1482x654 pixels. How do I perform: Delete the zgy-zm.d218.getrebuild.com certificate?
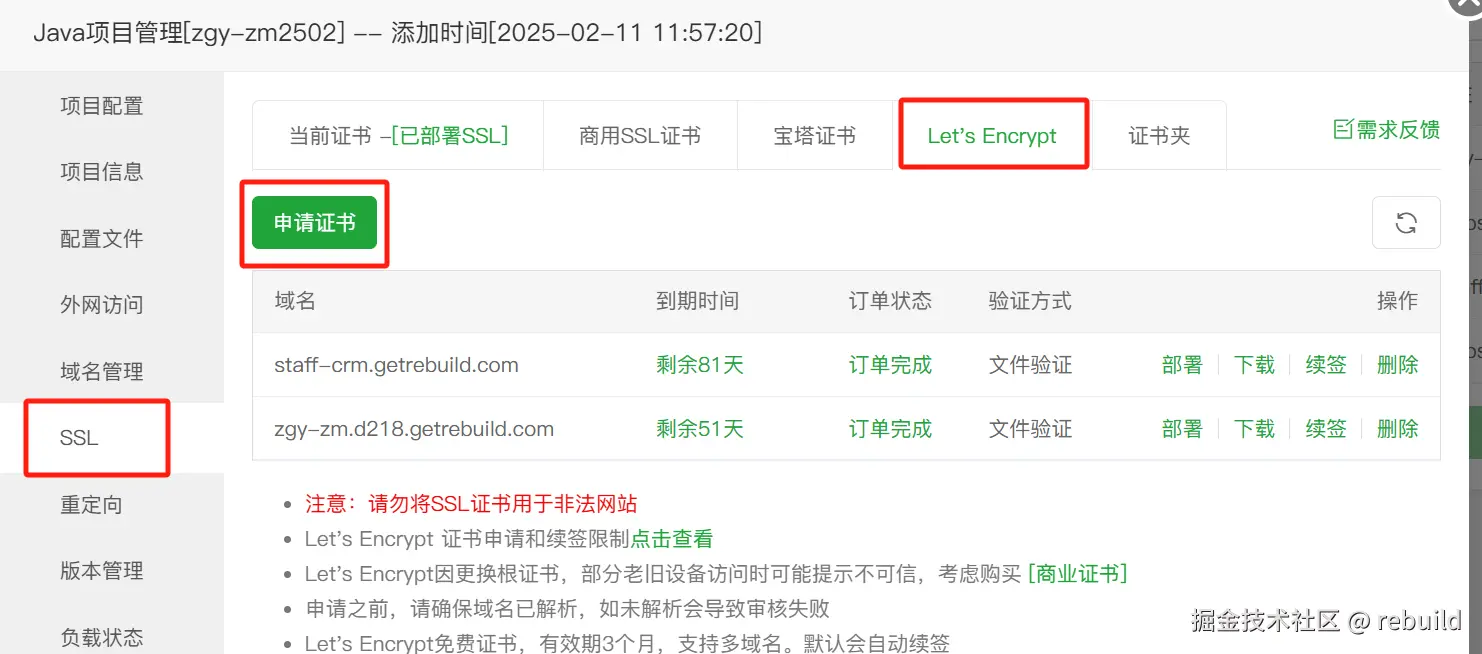click(1398, 429)
